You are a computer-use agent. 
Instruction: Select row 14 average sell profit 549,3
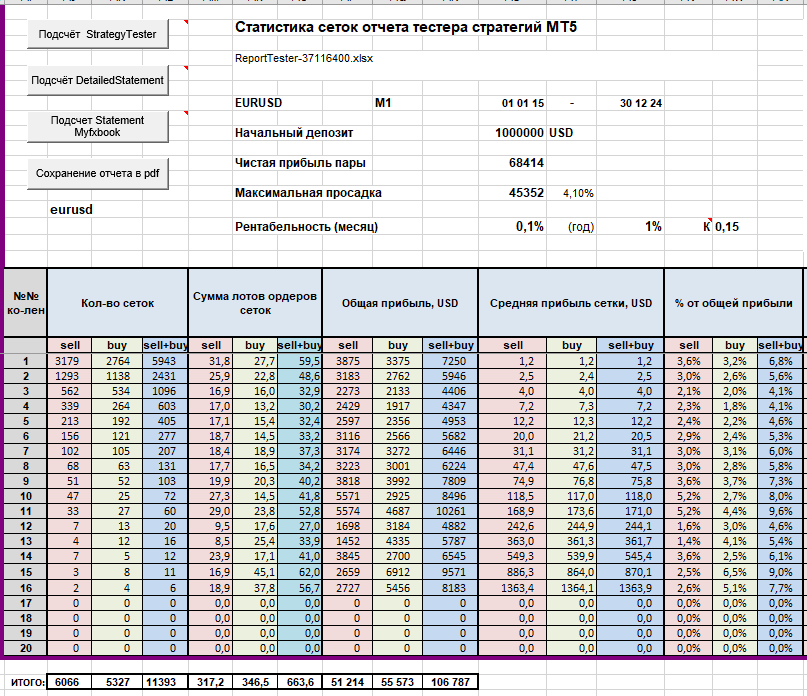click(x=513, y=556)
